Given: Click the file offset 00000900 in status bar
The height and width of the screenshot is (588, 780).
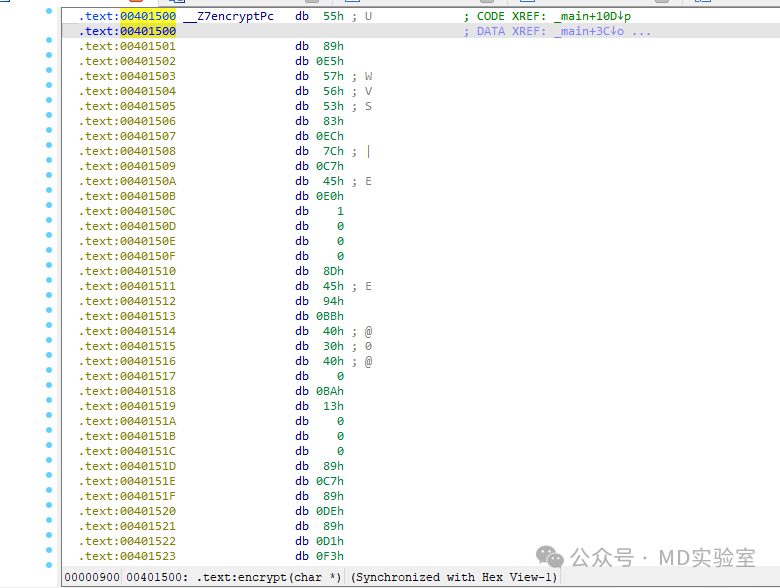Looking at the screenshot, I should point(92,578).
